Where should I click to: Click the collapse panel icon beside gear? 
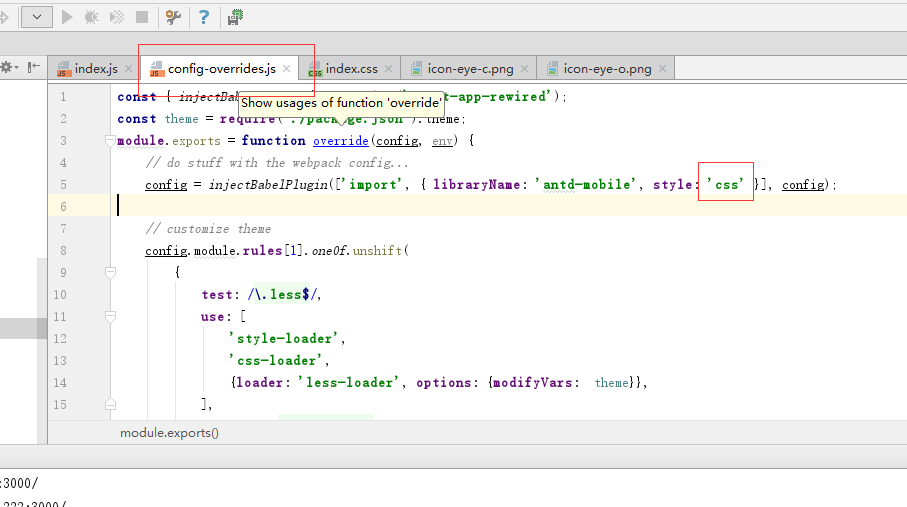coord(34,67)
